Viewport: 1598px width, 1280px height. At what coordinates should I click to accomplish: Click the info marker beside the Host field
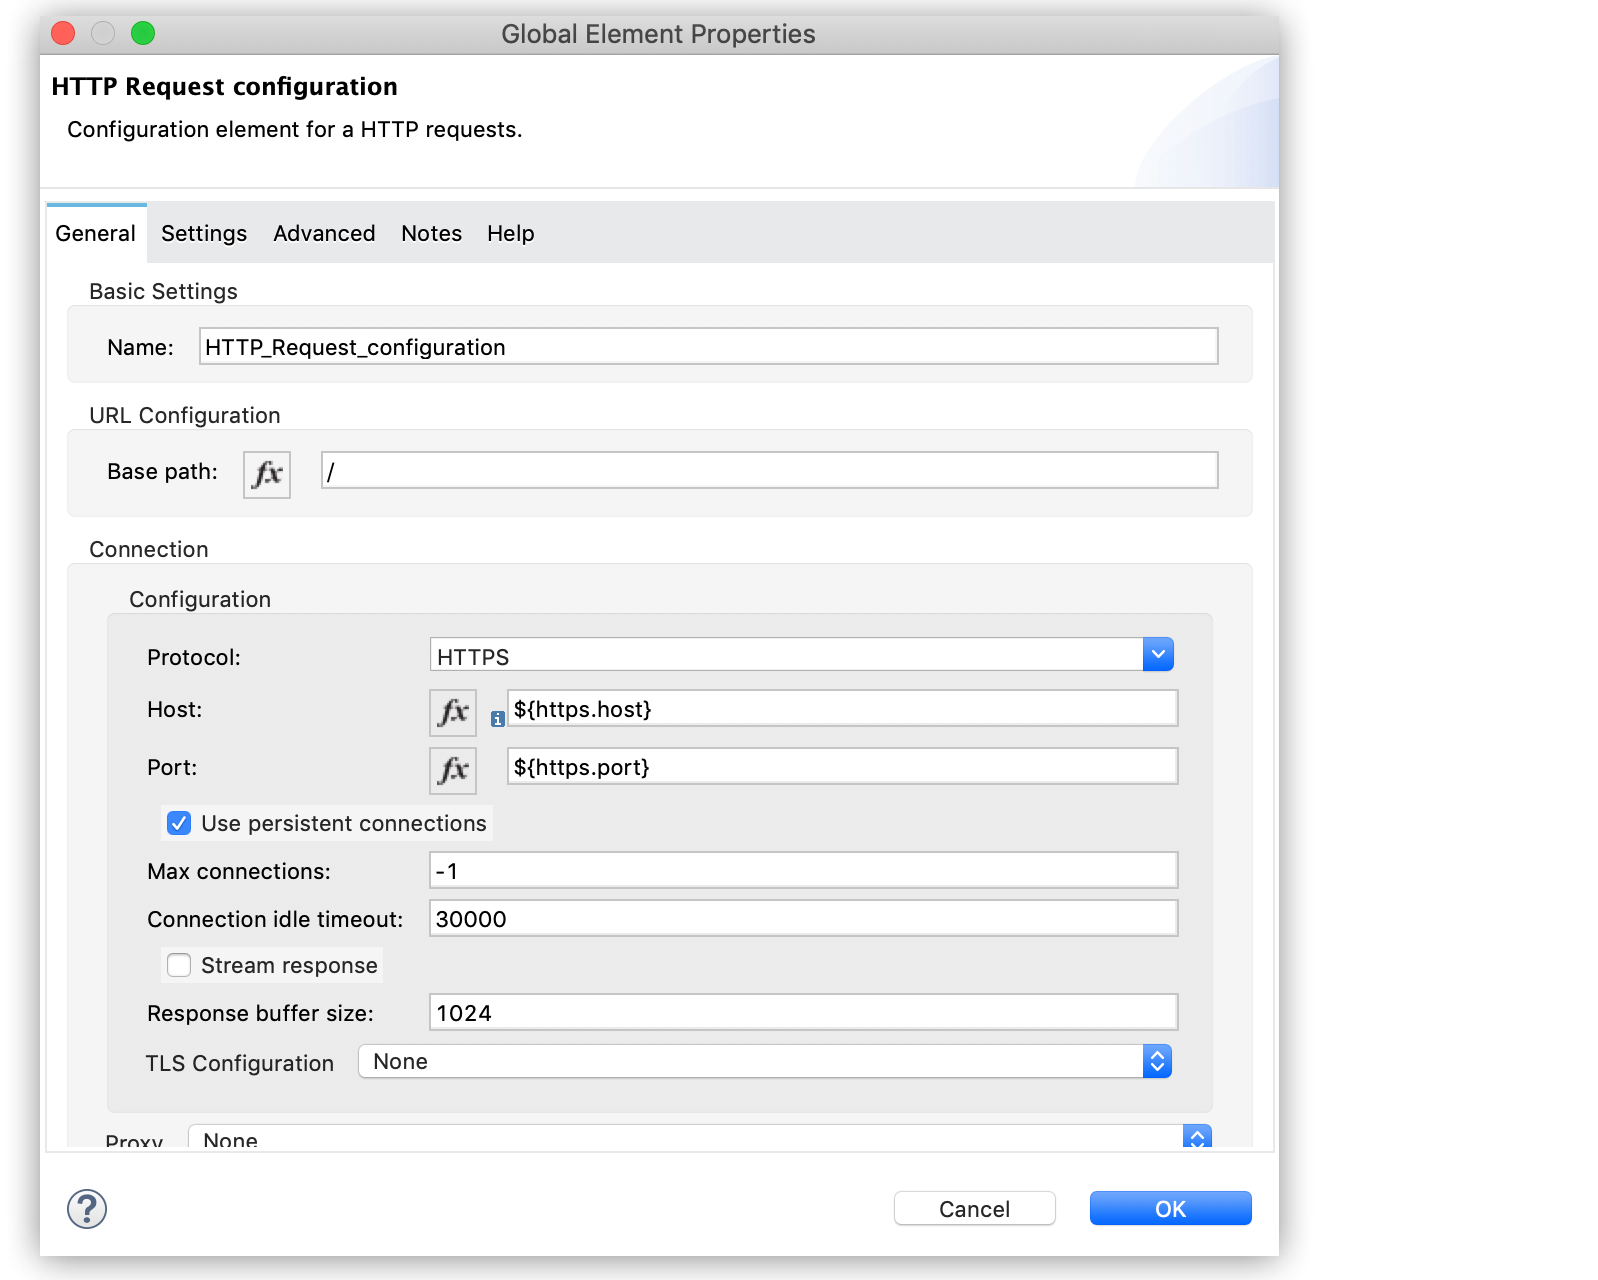498,719
